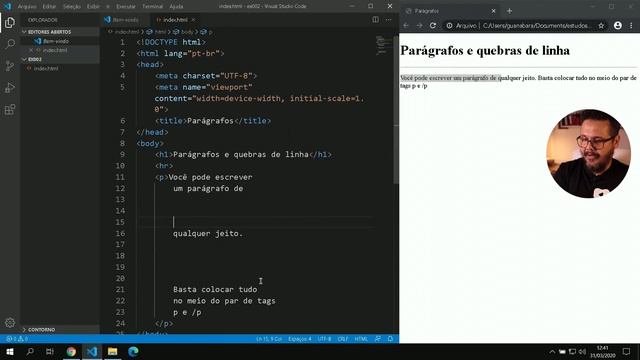The height and width of the screenshot is (360, 640).
Task: Open the Editar menu
Action: pyautogui.click(x=49, y=7)
